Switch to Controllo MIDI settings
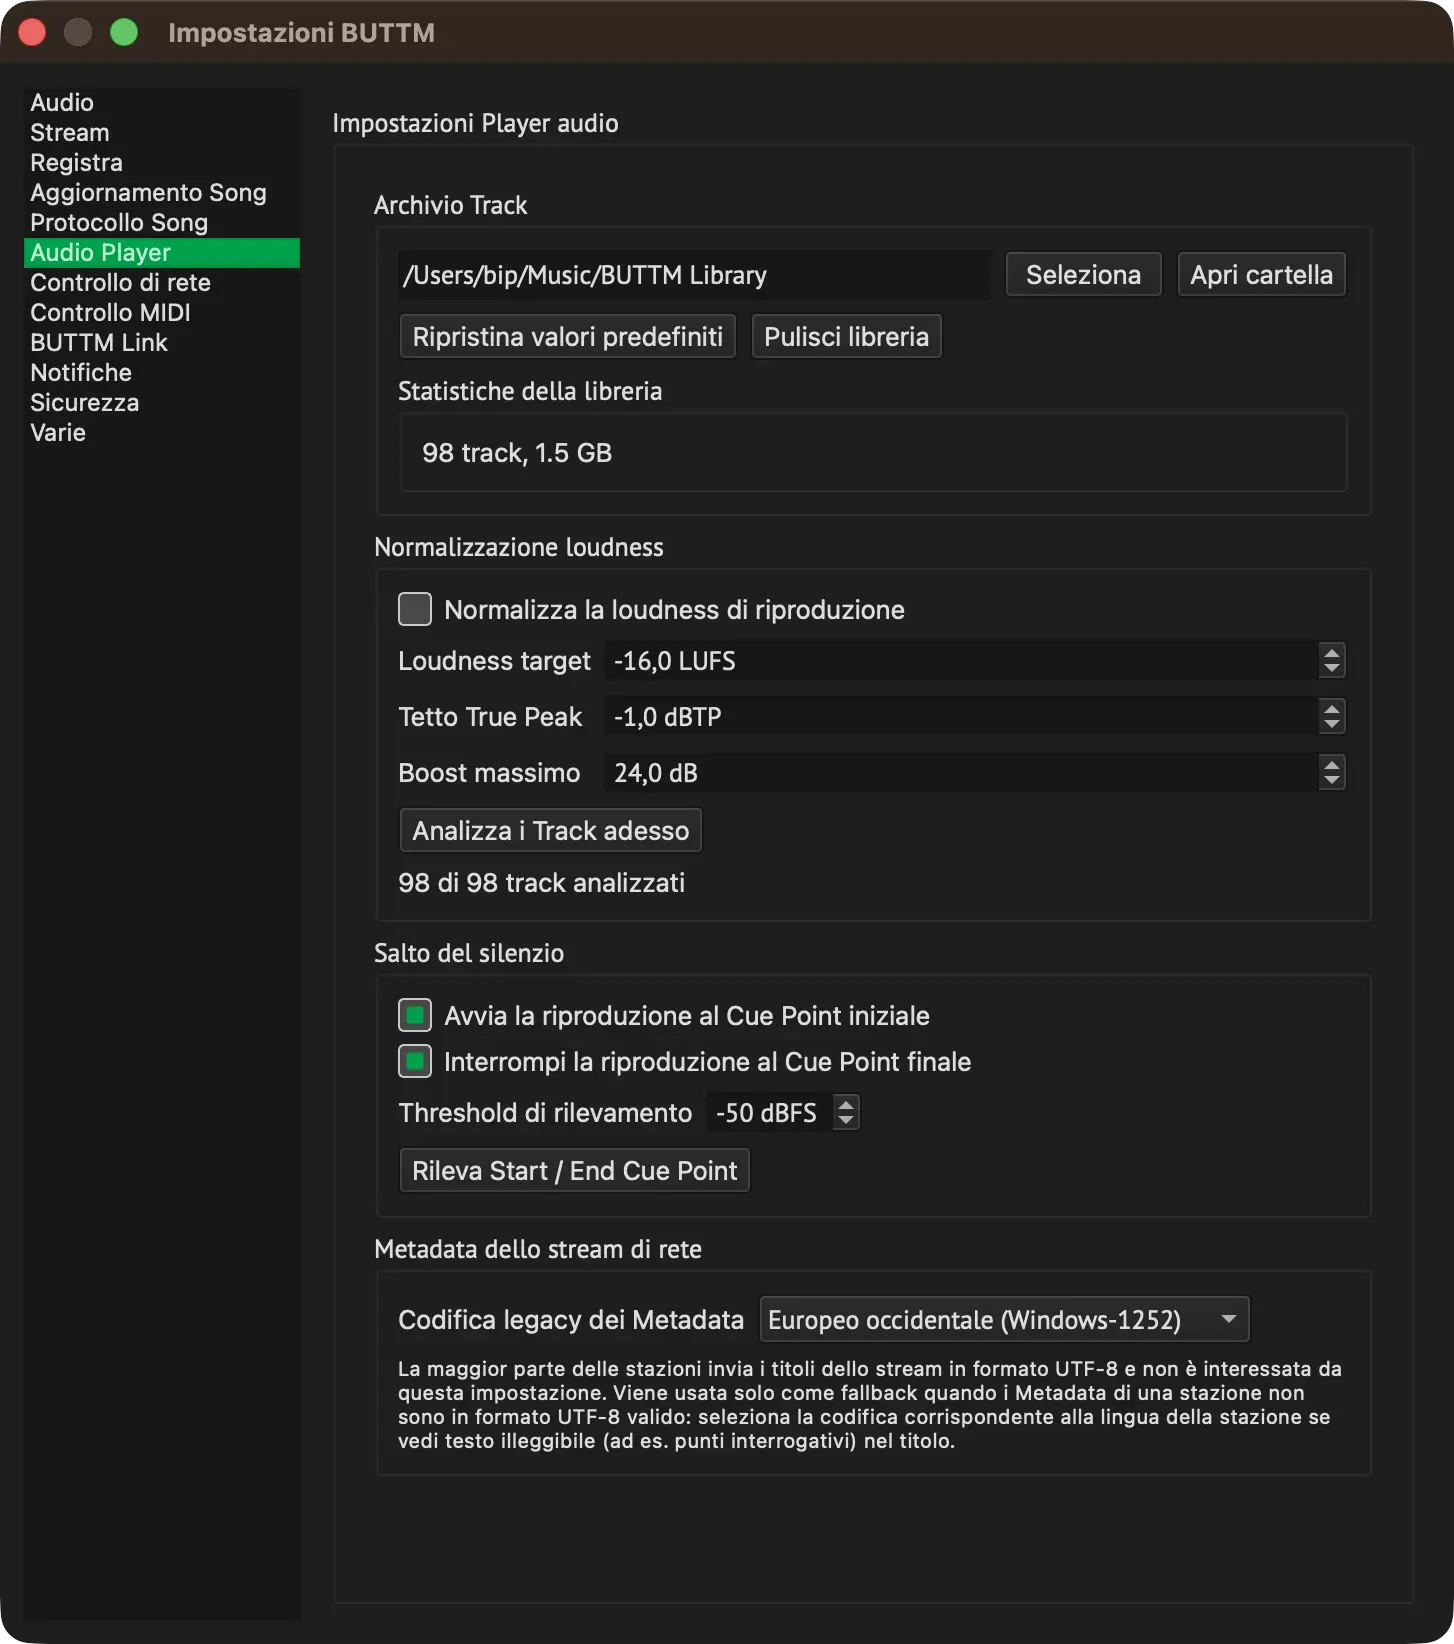This screenshot has height=1644, width=1454. coord(161,313)
